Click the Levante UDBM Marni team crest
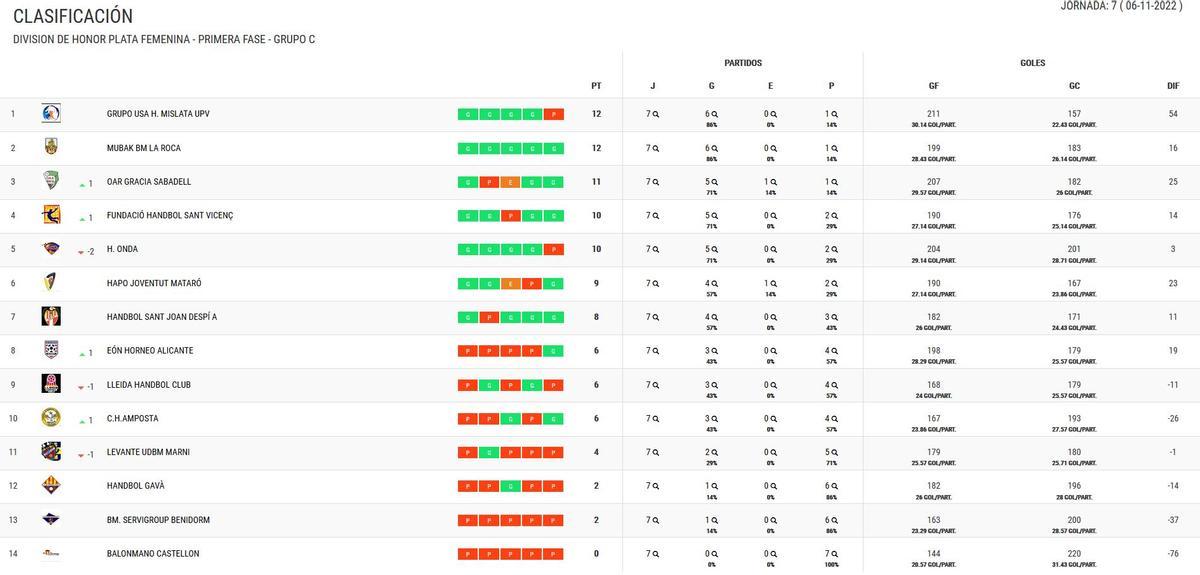1200x575 pixels. pyautogui.click(x=51, y=452)
